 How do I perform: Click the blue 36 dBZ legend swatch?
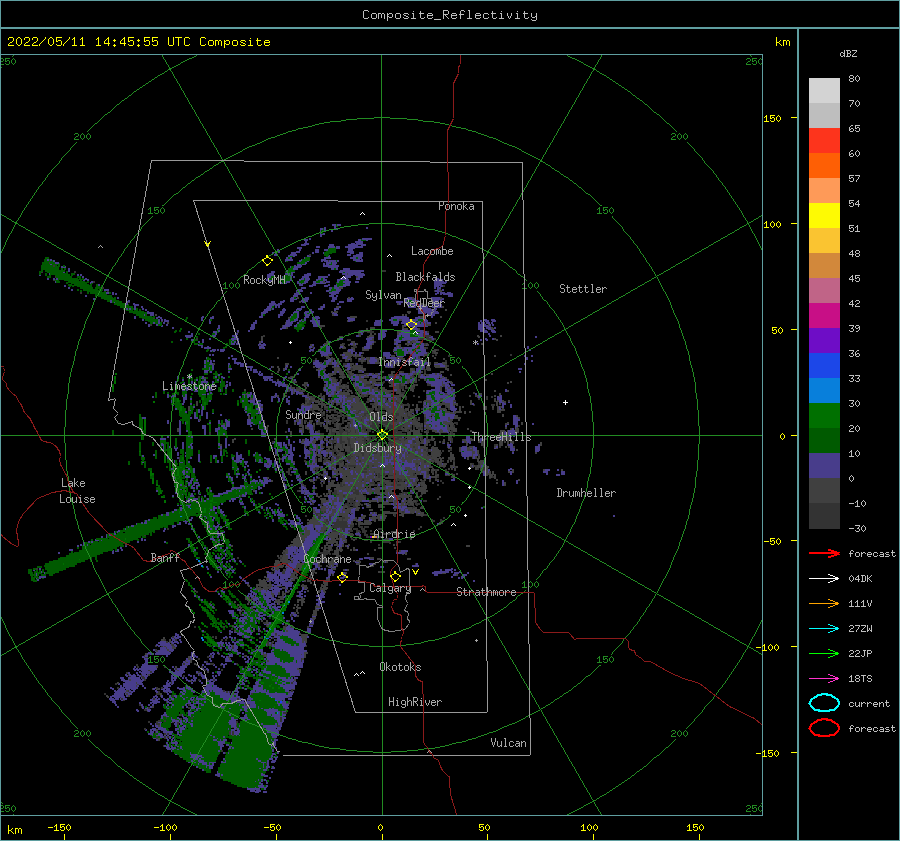824,365
